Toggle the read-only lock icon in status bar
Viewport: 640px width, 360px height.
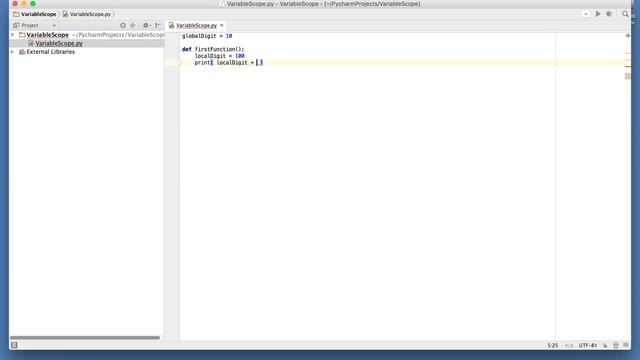pos(605,345)
